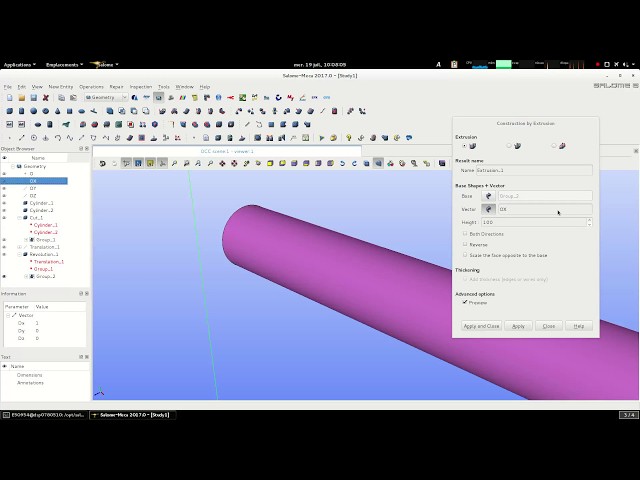This screenshot has width=640, height=480.
Task: Click the Apply button
Action: click(x=518, y=326)
